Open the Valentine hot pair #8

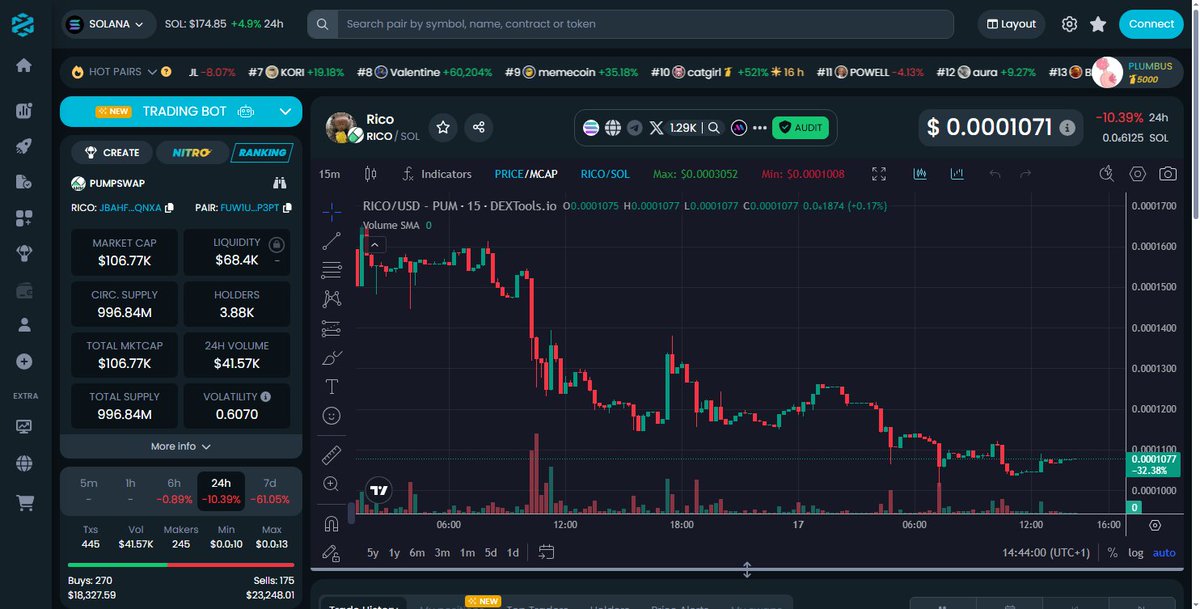pyautogui.click(x=425, y=72)
